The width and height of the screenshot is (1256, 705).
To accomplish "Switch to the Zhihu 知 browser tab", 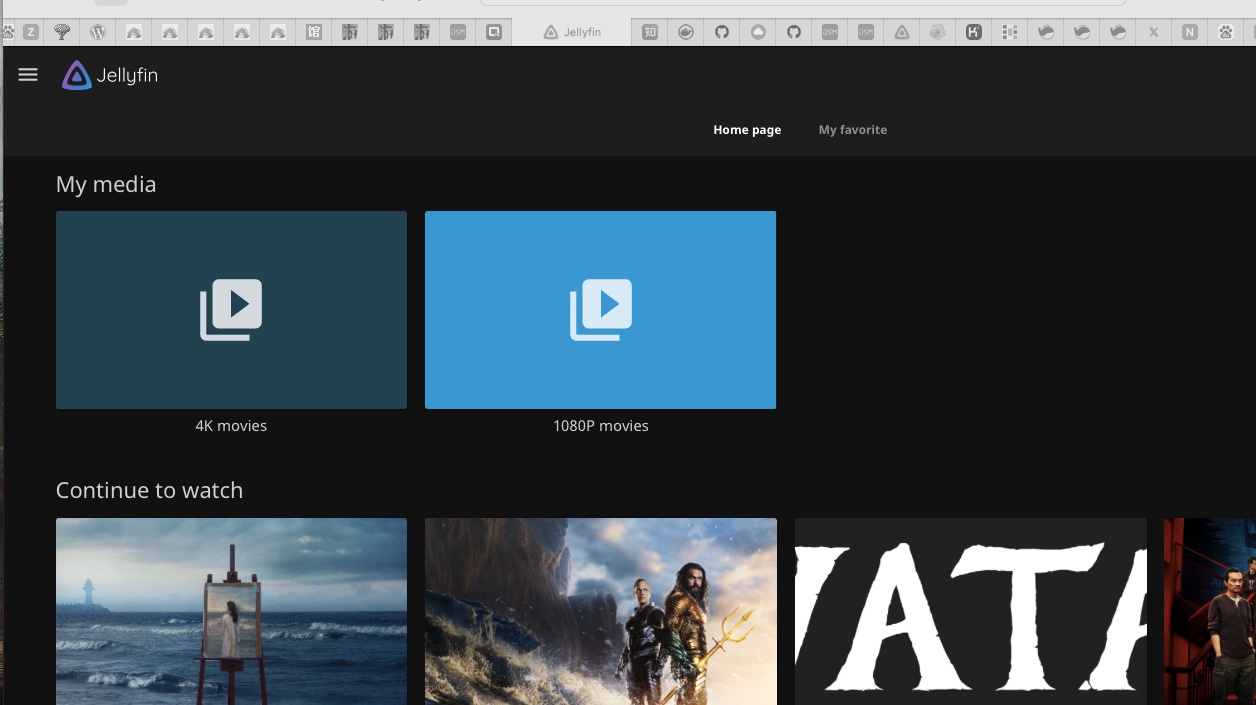I will (x=650, y=32).
